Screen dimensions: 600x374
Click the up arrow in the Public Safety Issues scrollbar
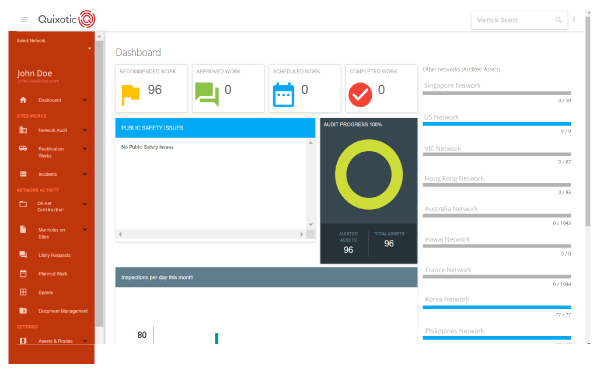(x=311, y=143)
